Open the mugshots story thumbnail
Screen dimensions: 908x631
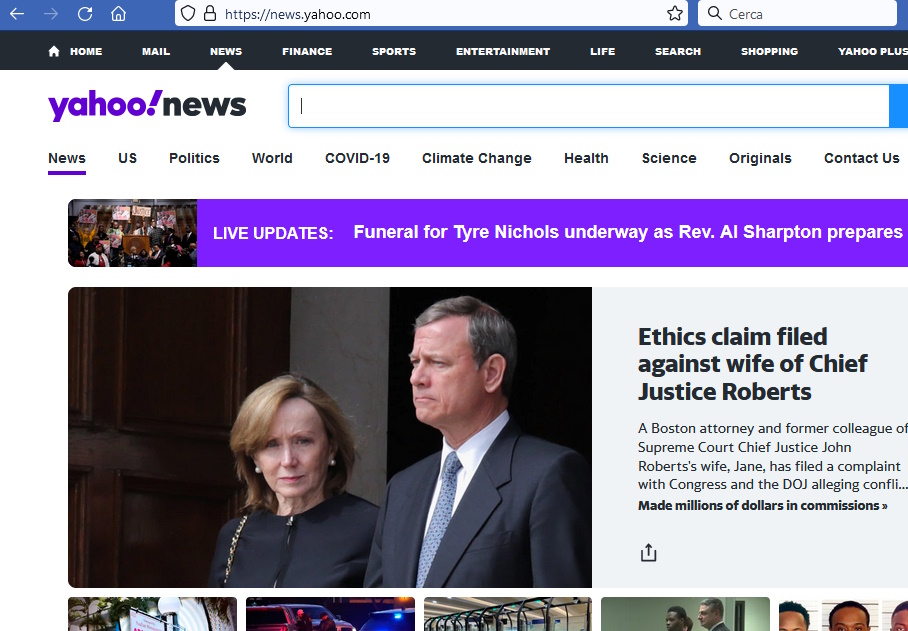pos(843,614)
